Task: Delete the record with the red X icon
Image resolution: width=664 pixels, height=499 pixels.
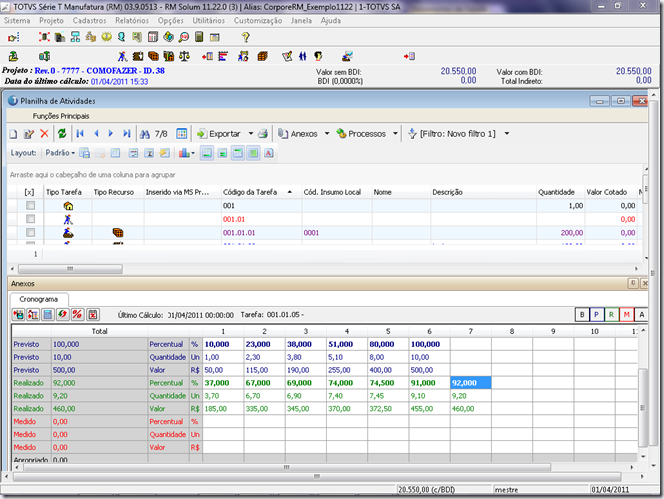Action: click(44, 134)
